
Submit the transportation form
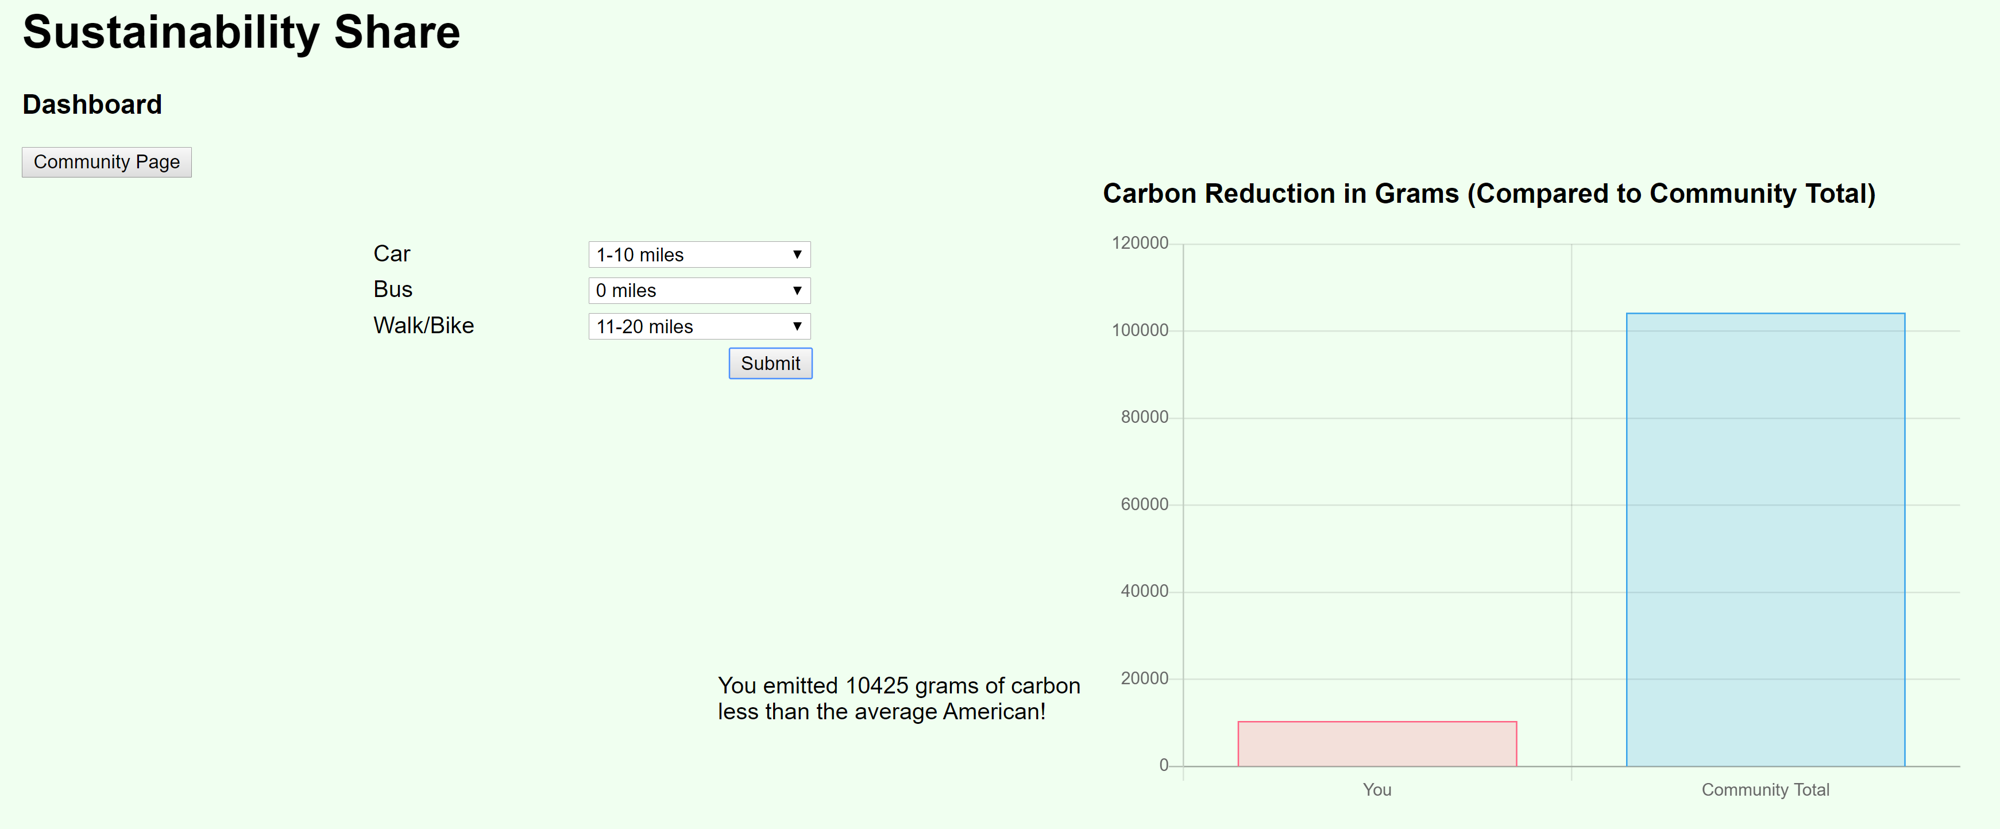tap(770, 363)
